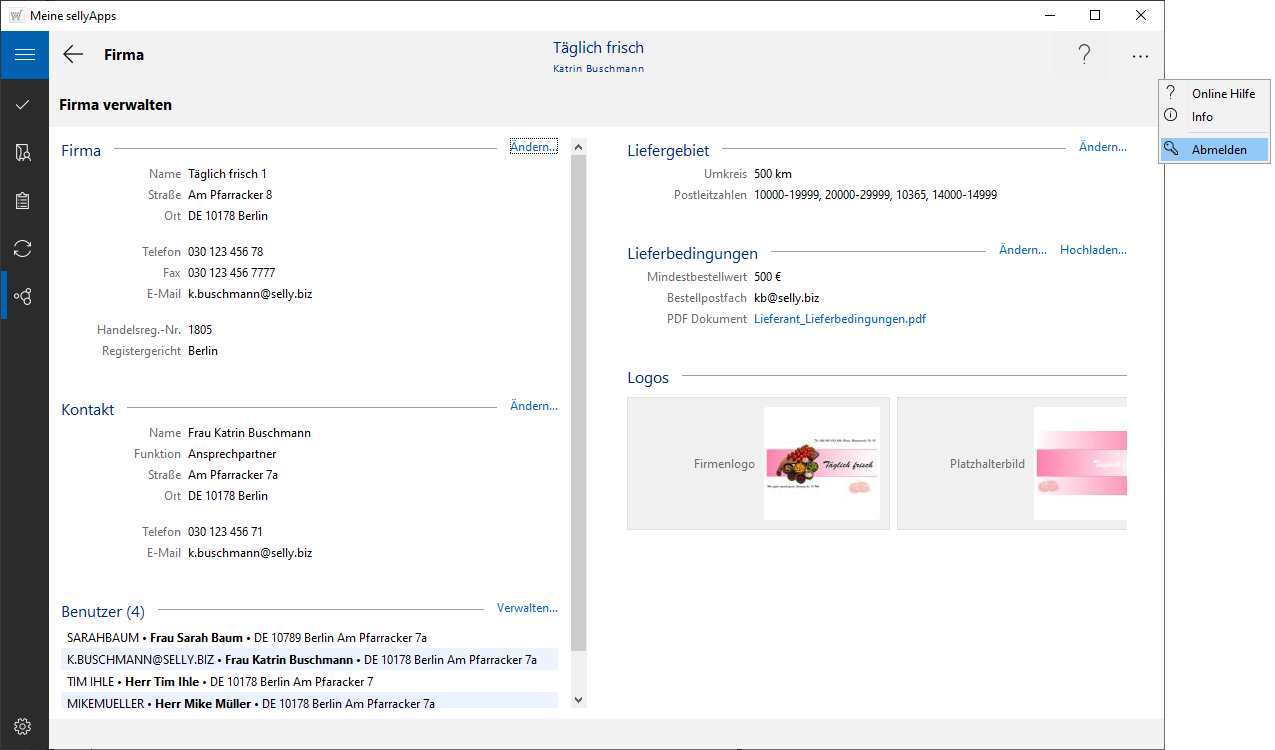Viewport: 1275px width, 750px height.
Task: Click Ändern link in Firma section
Action: 533,147
